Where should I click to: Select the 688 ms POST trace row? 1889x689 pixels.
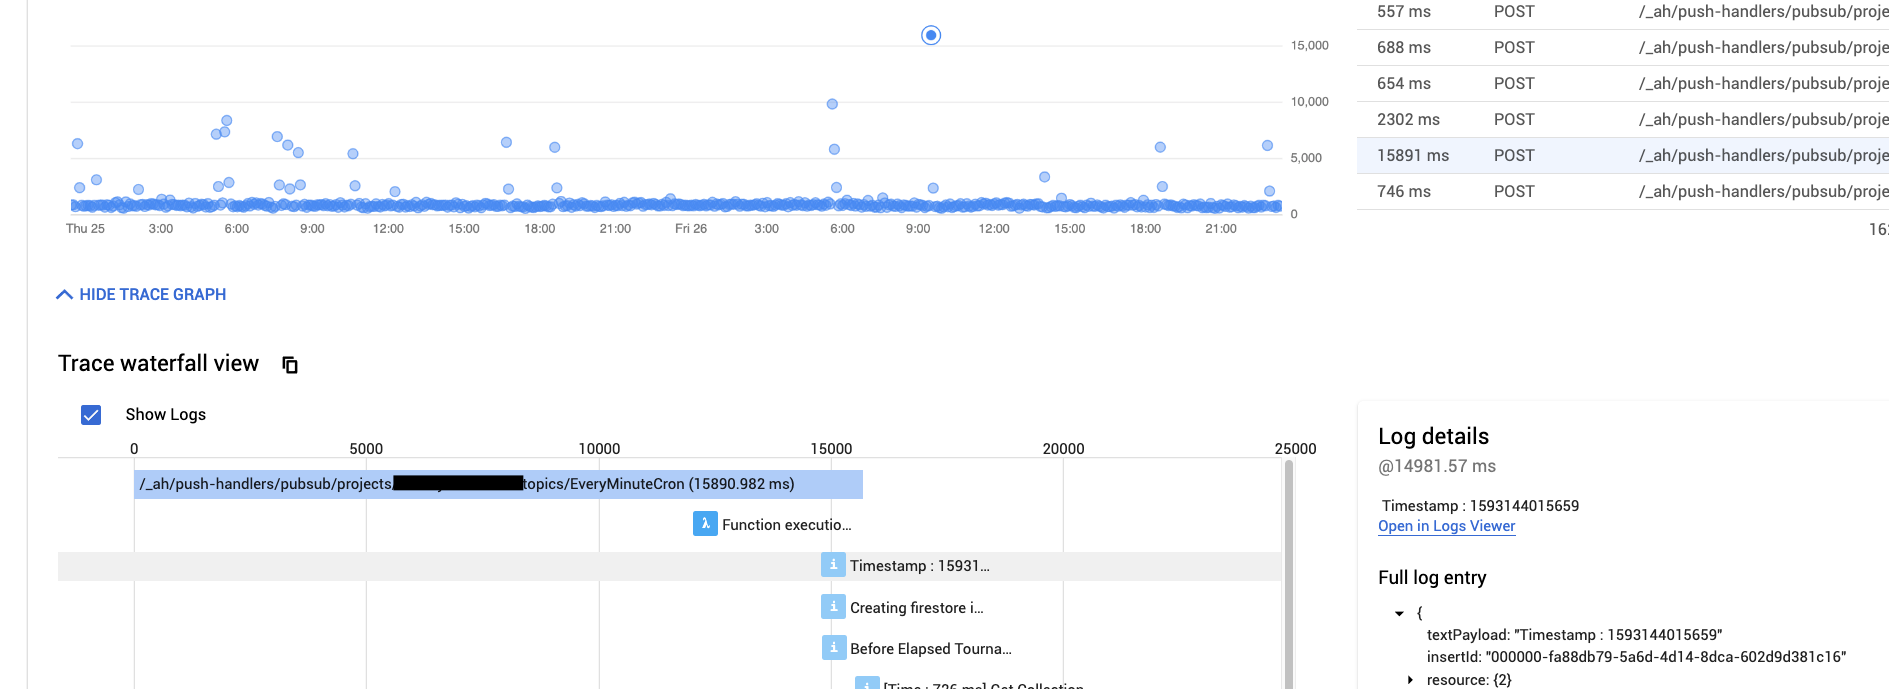pos(1622,47)
